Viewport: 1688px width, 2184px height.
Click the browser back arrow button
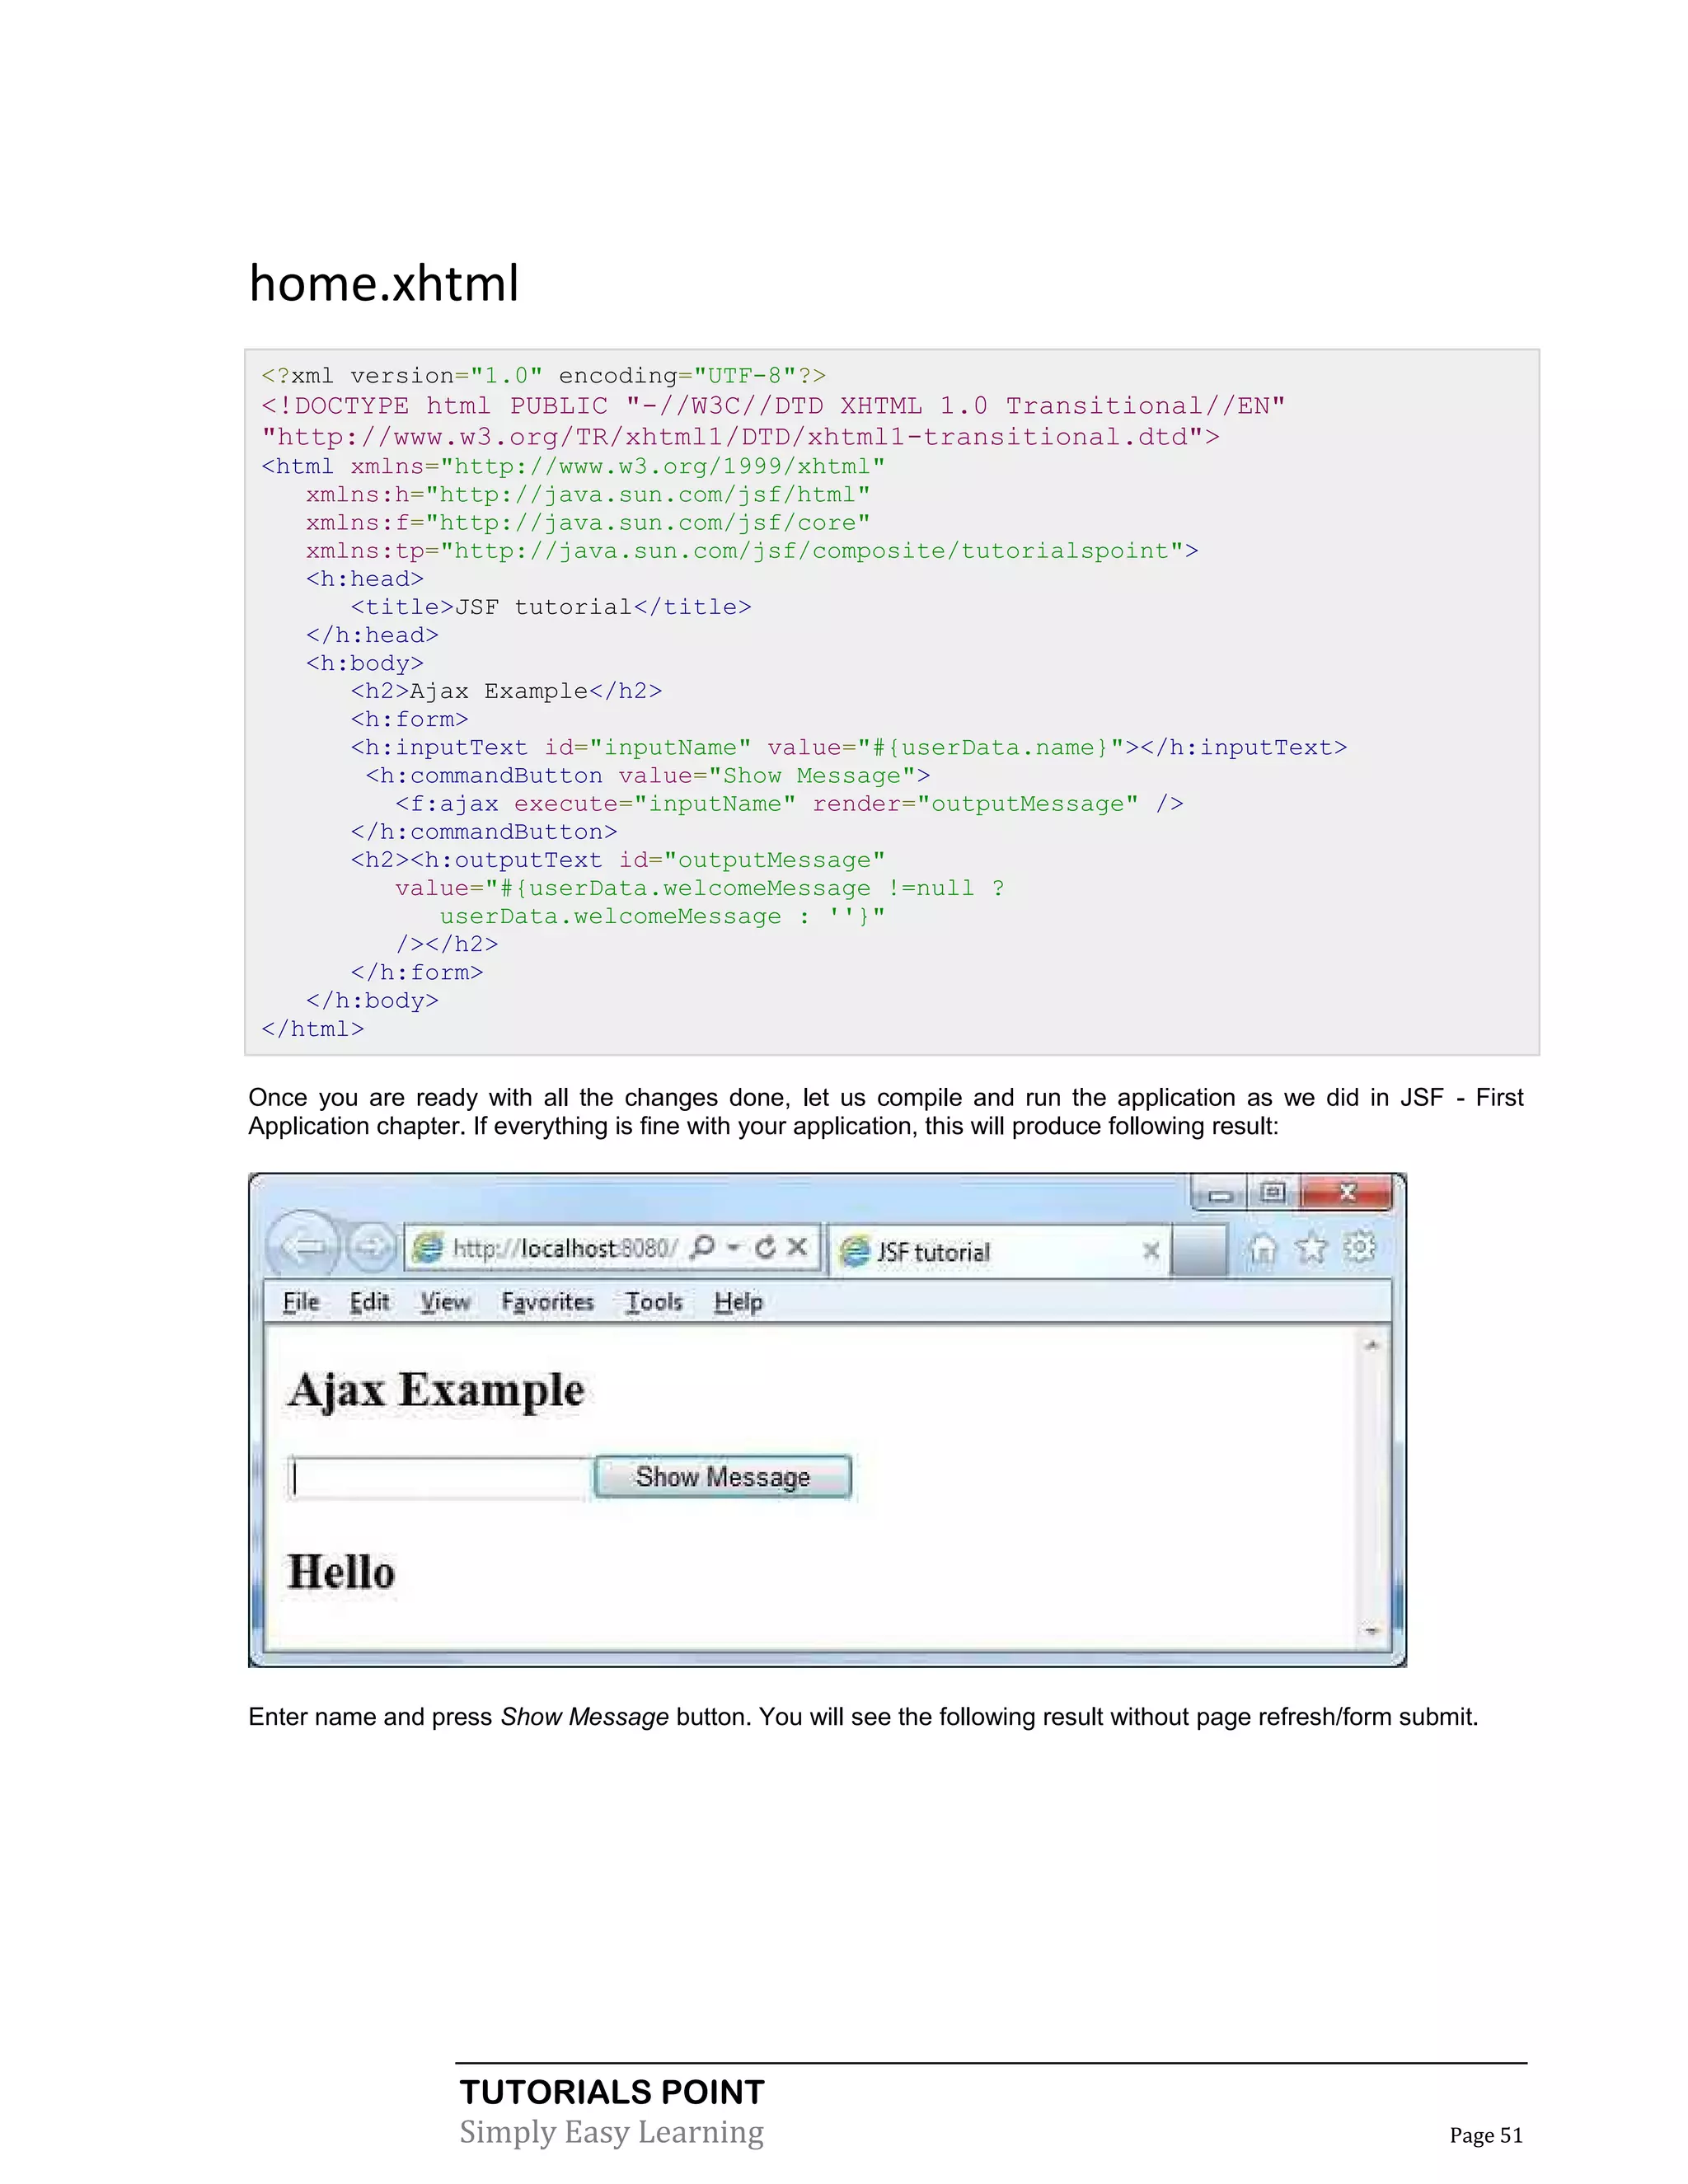pos(303,1246)
